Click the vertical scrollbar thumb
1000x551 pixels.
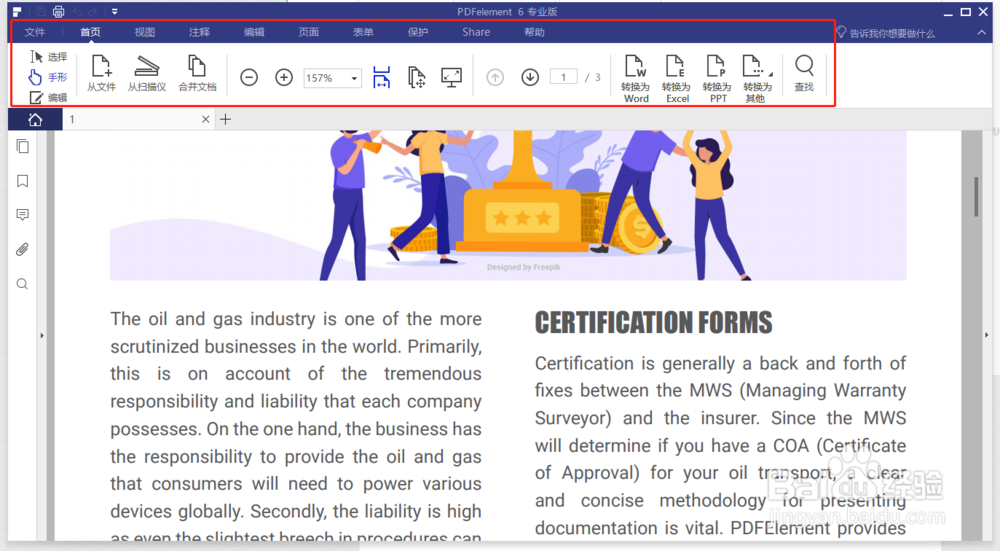click(x=976, y=196)
